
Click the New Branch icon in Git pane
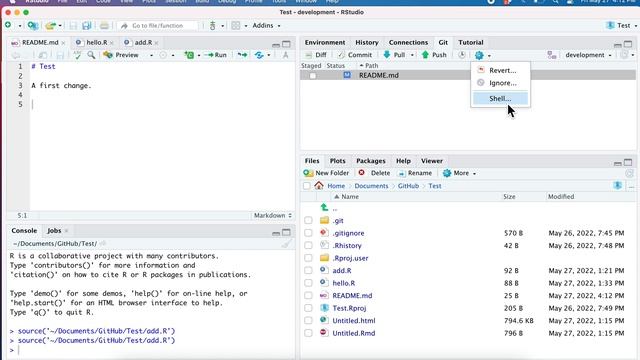coord(552,55)
